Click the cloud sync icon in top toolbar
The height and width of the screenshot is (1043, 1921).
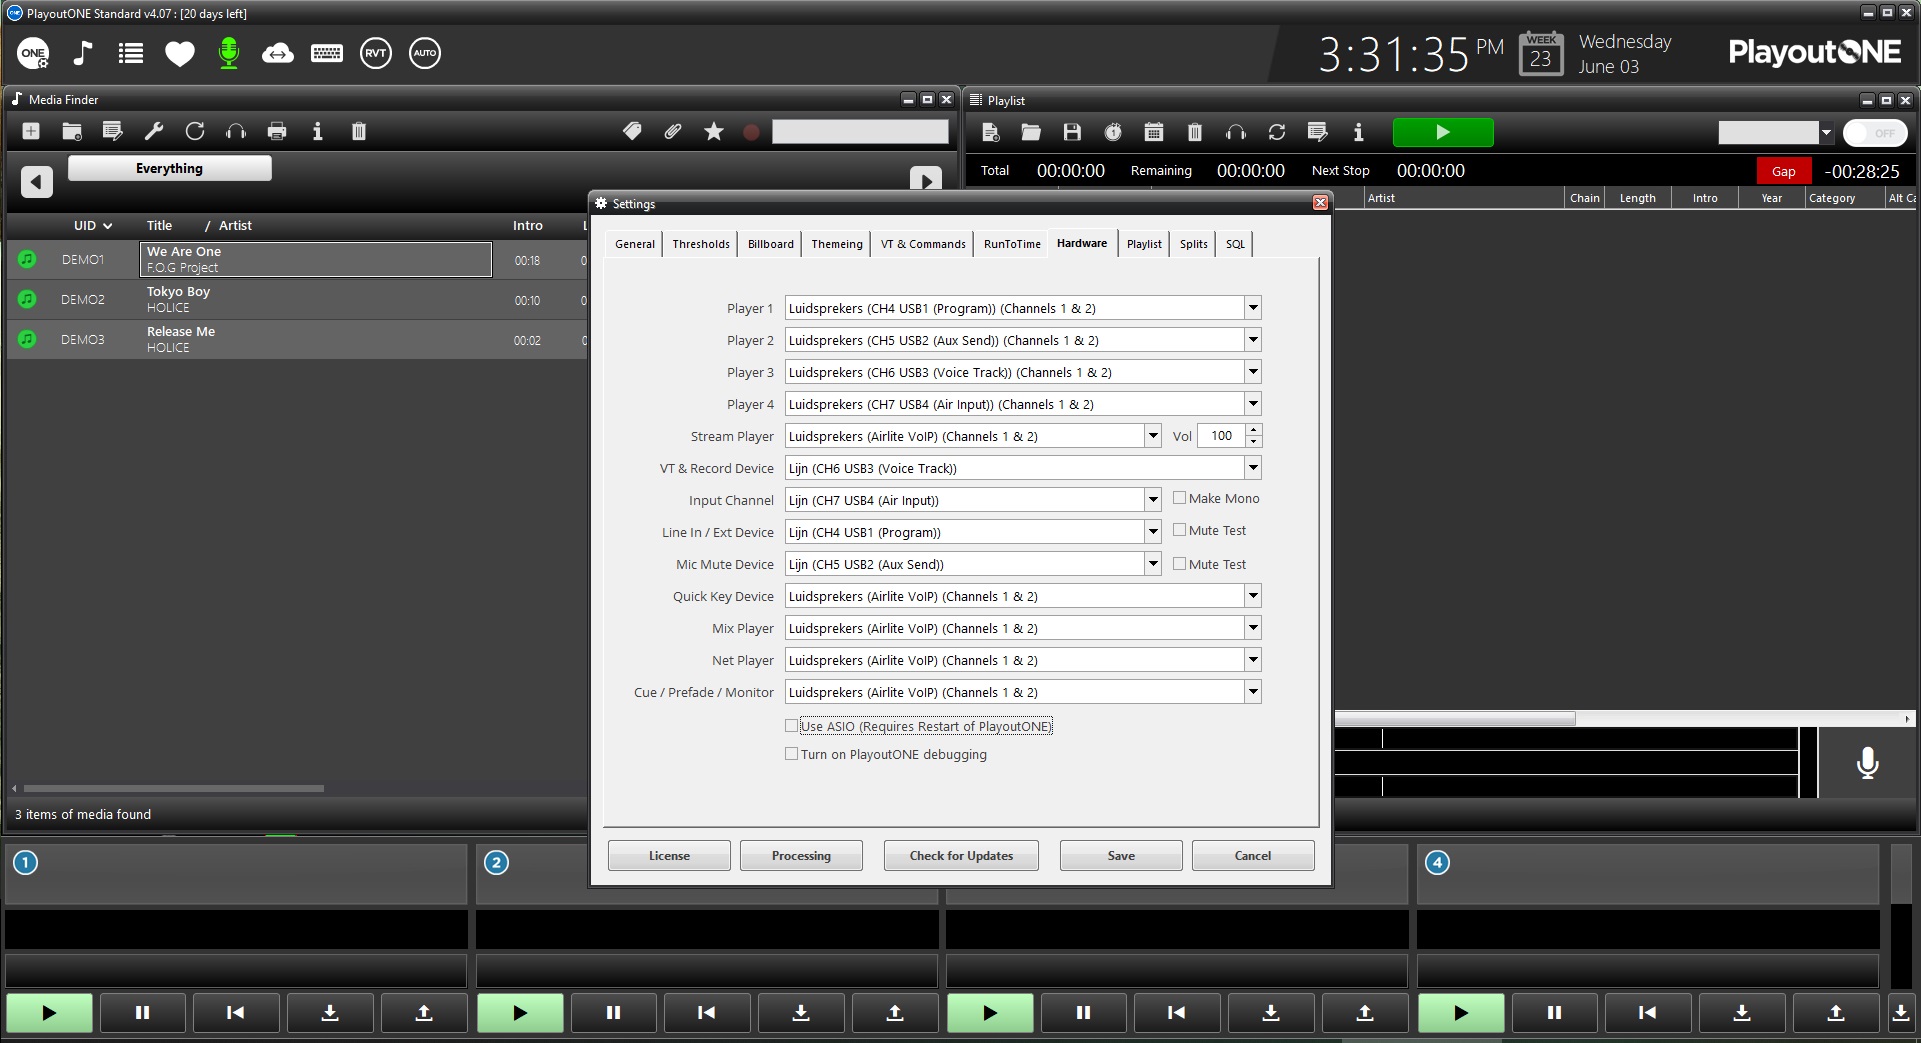(277, 53)
